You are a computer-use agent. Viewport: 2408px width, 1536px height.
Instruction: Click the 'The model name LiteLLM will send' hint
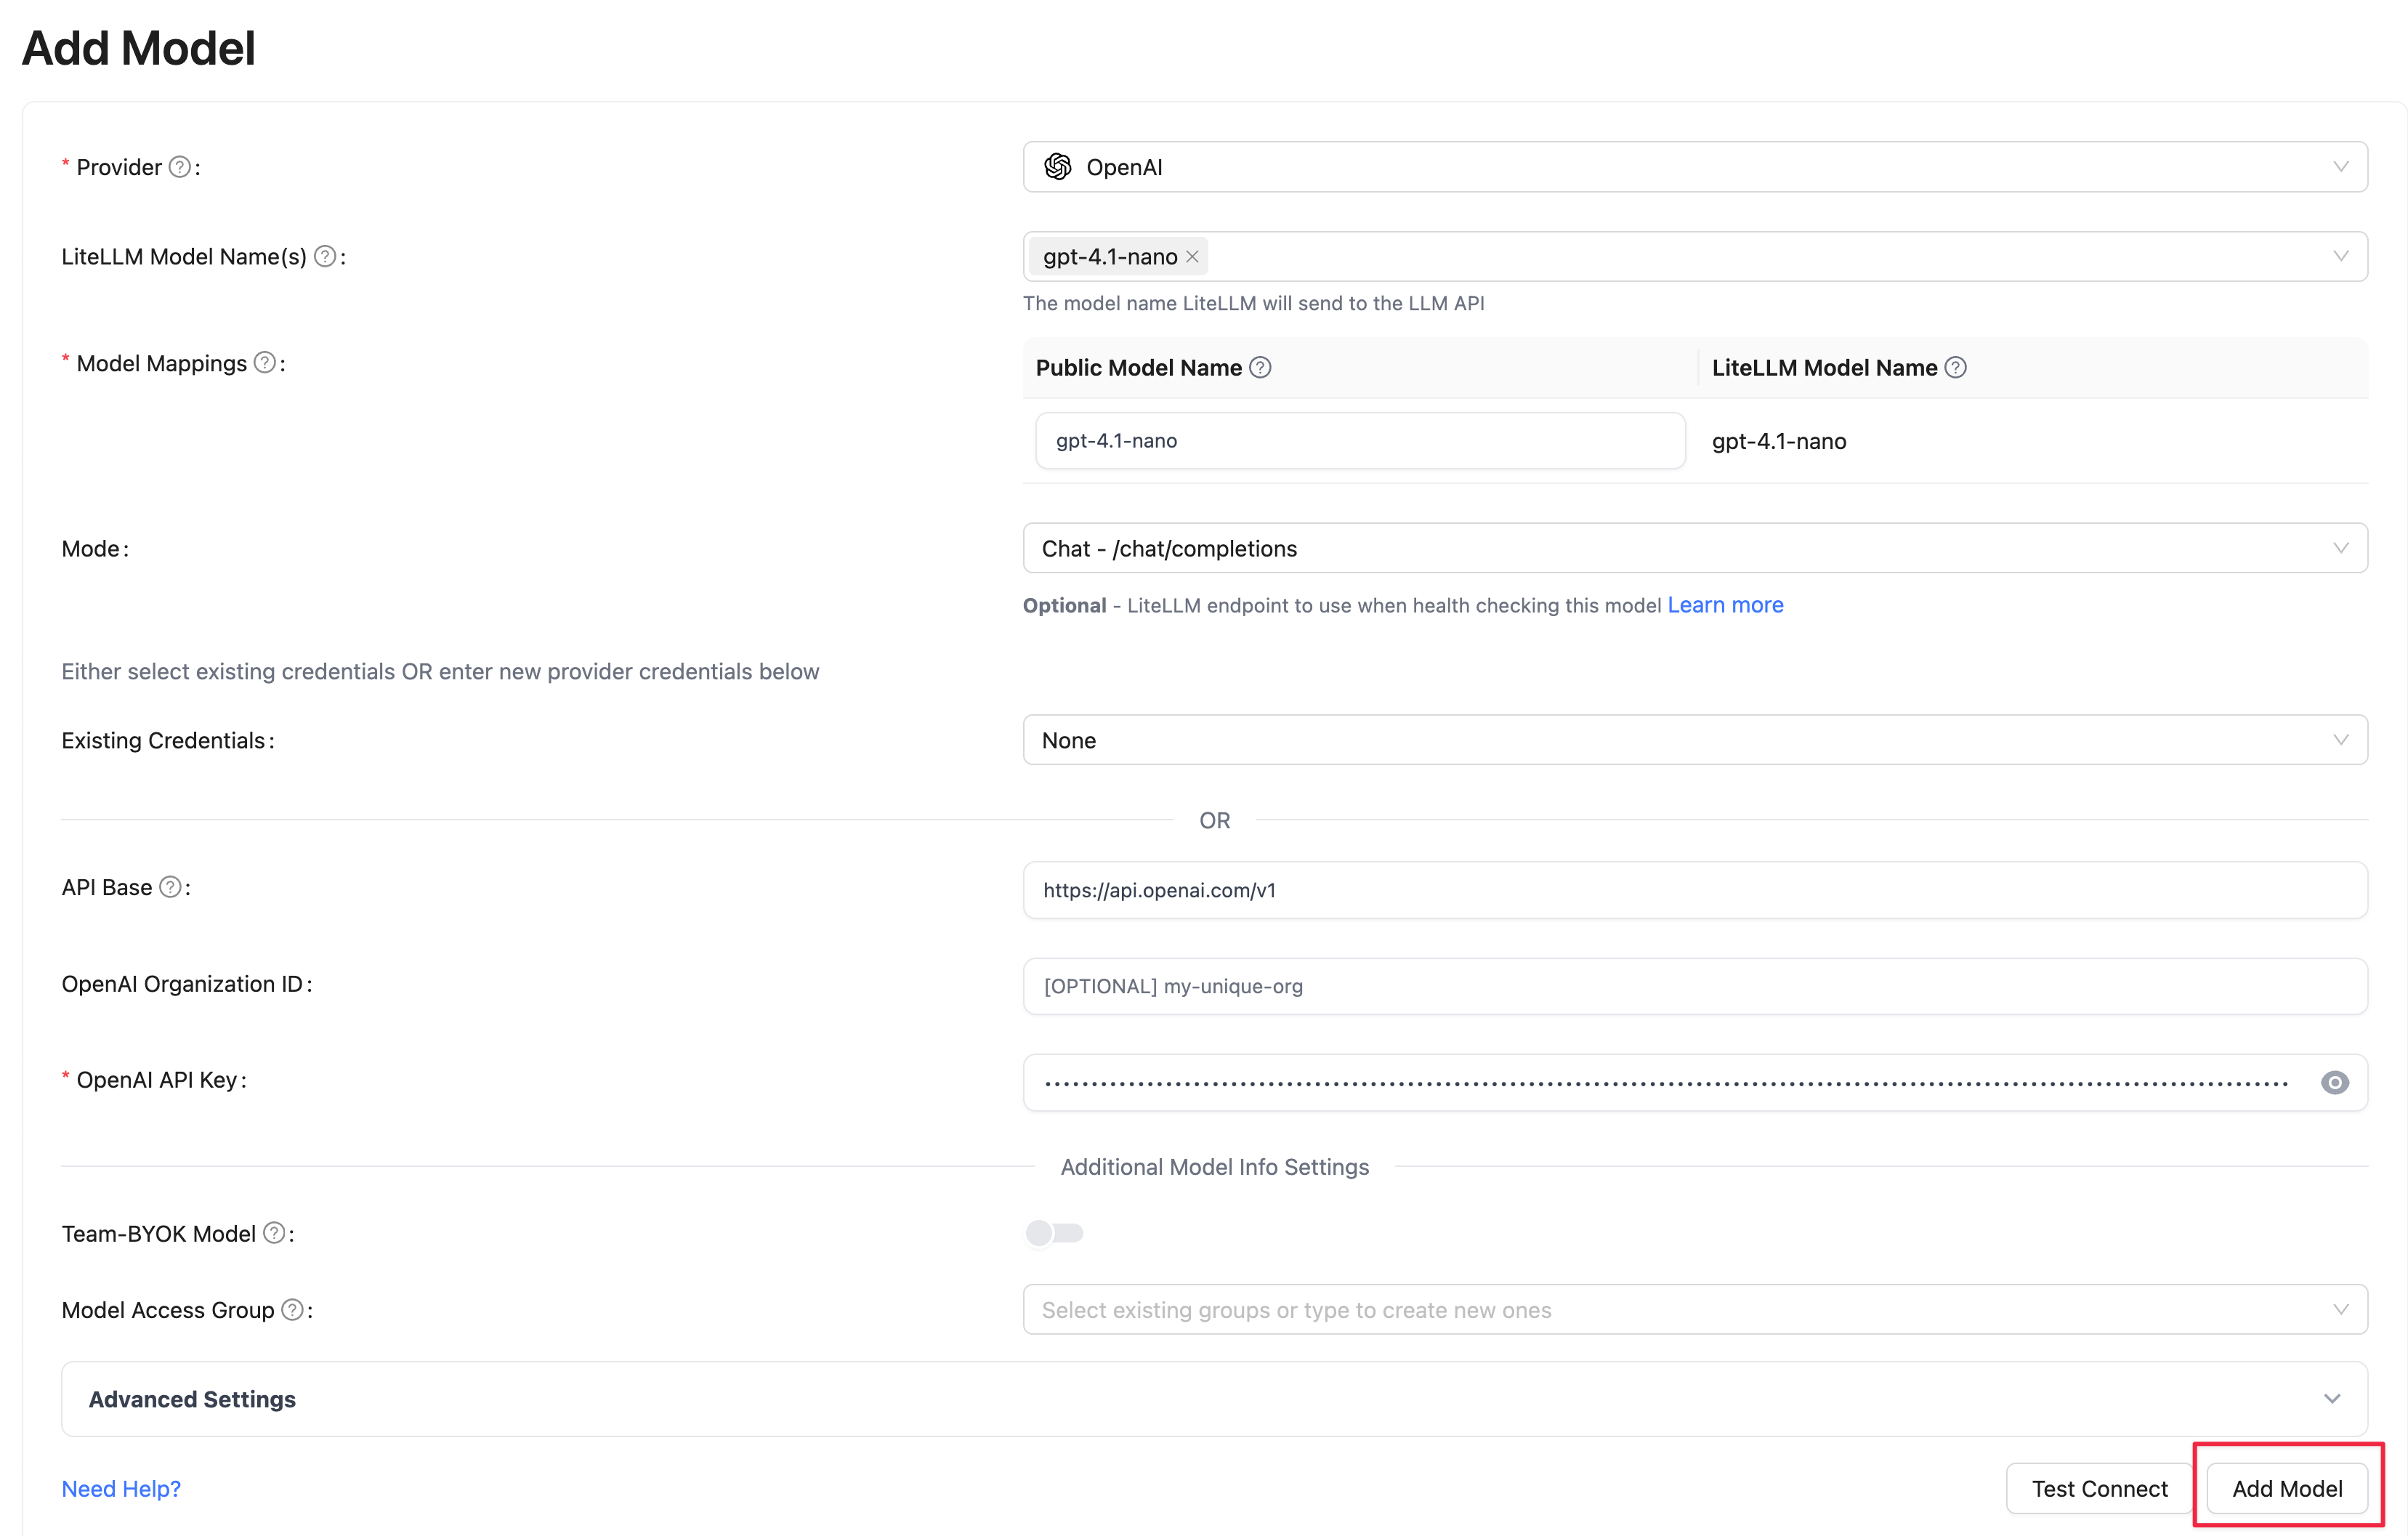[x=1253, y=303]
